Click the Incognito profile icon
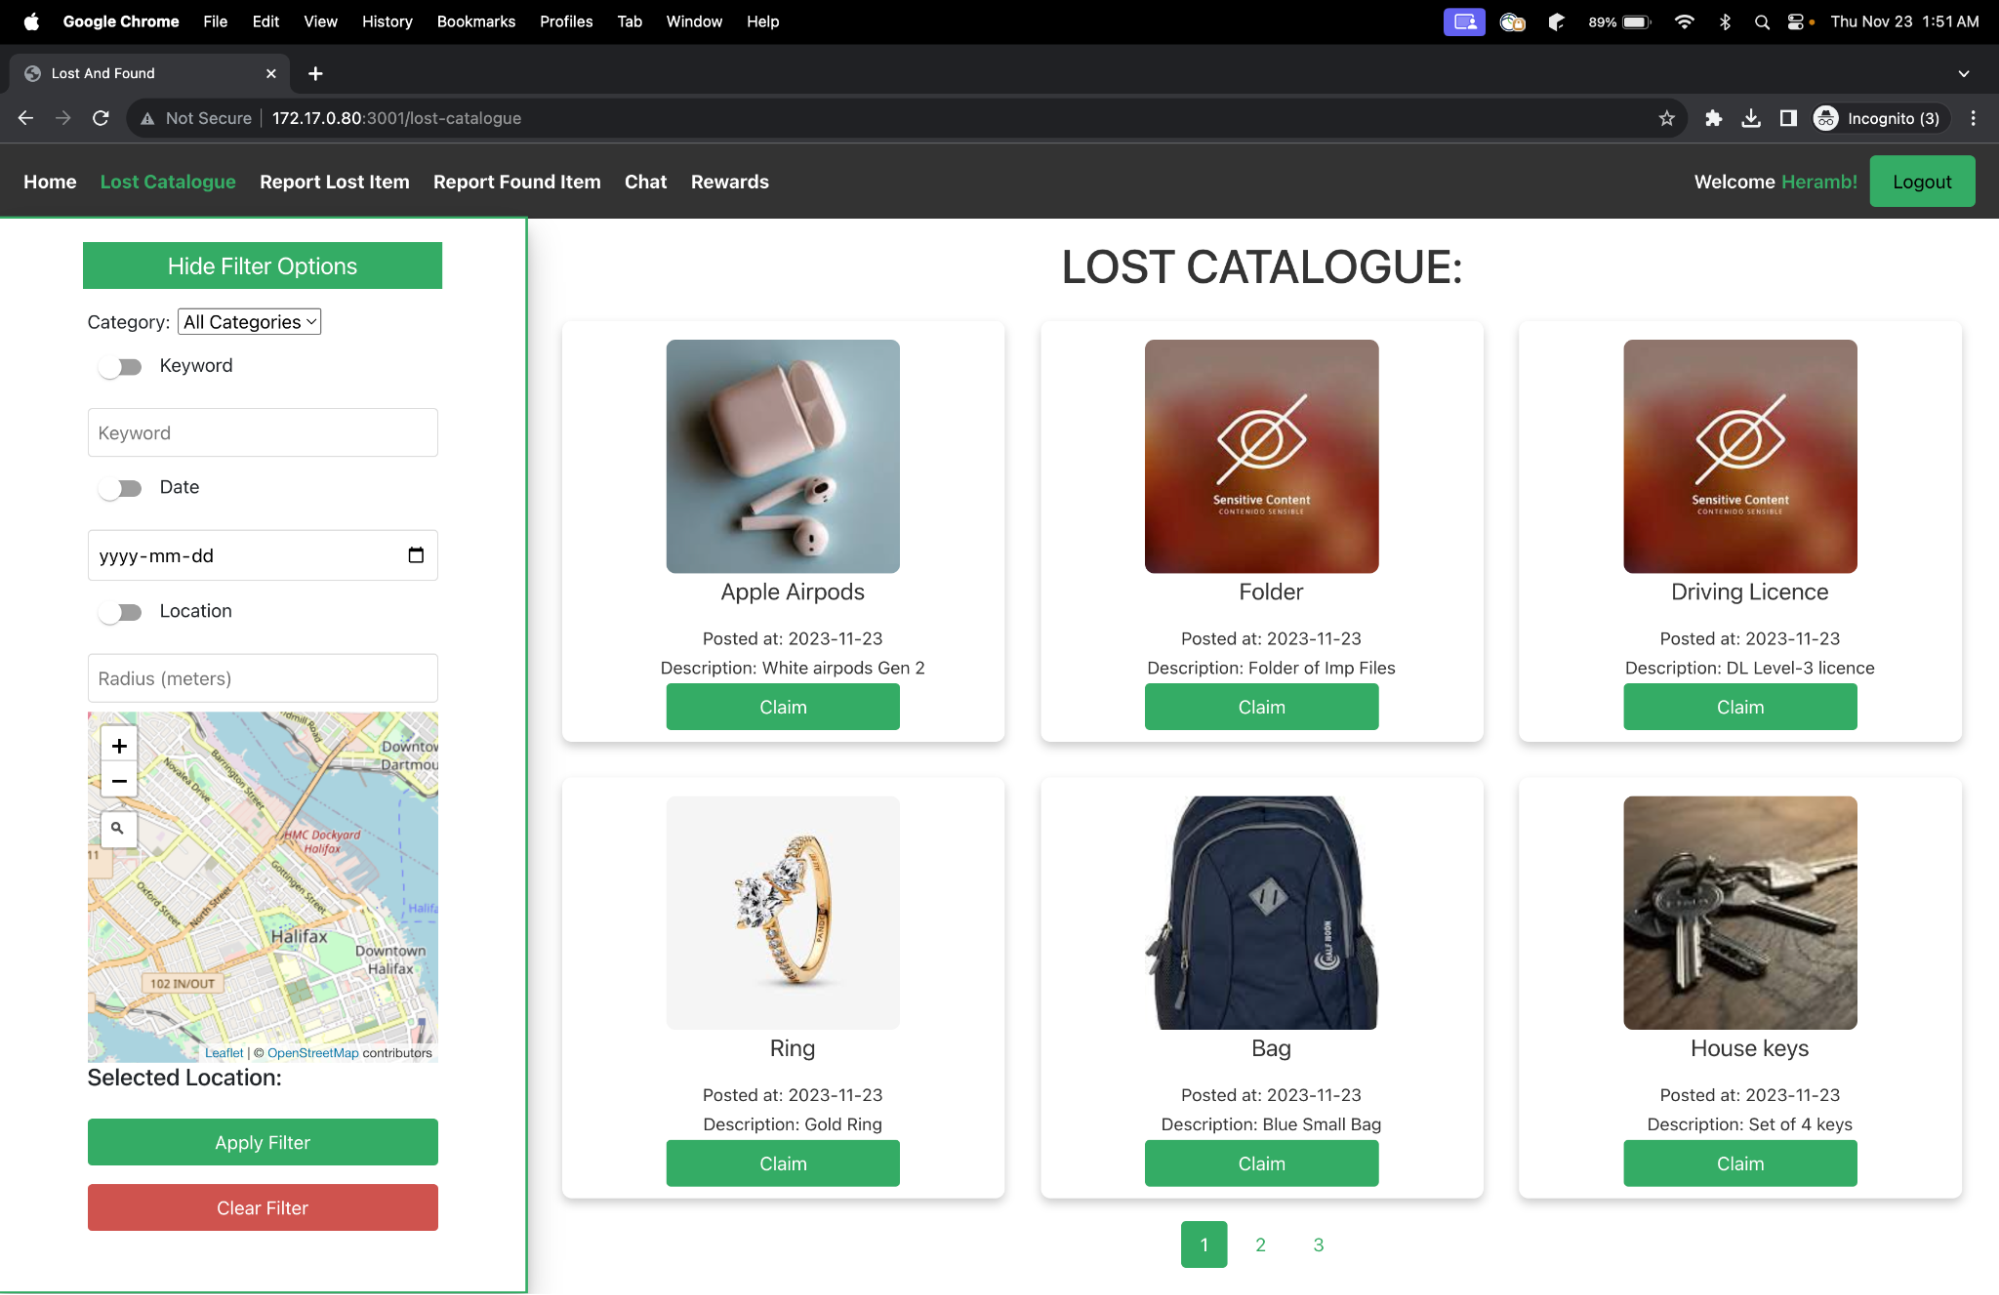The height and width of the screenshot is (1295, 1999). tap(1825, 118)
